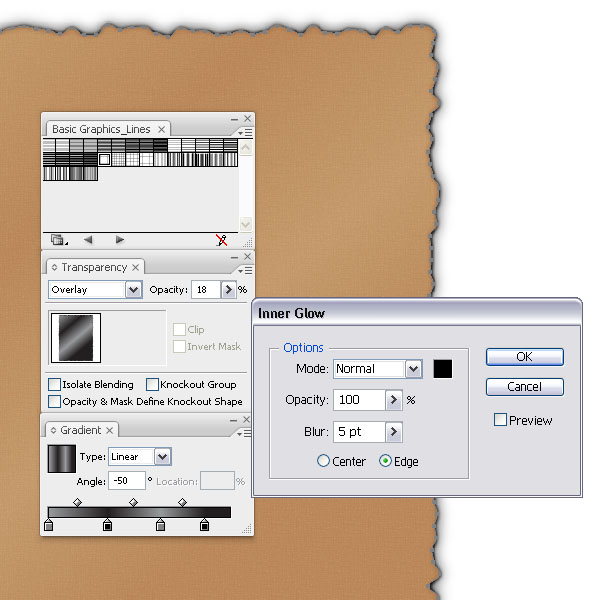Collapse the Transparency panel with minimize dash
This screenshot has width=600, height=600.
[234, 258]
